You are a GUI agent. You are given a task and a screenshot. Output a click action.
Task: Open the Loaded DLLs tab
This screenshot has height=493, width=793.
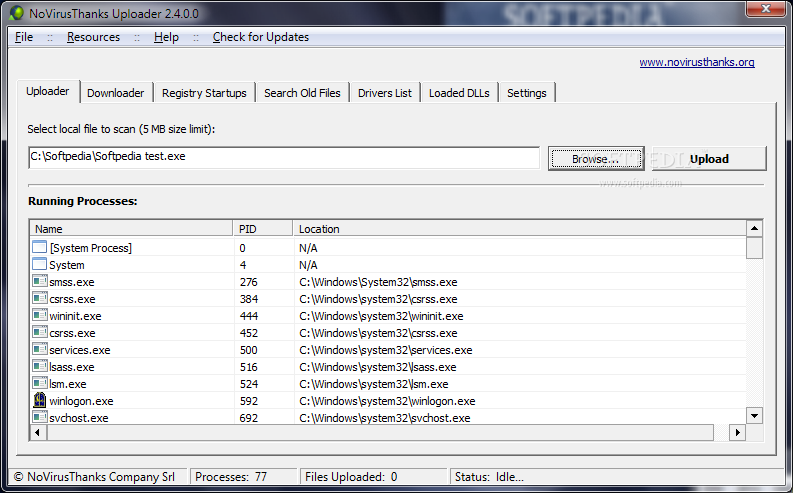click(459, 93)
